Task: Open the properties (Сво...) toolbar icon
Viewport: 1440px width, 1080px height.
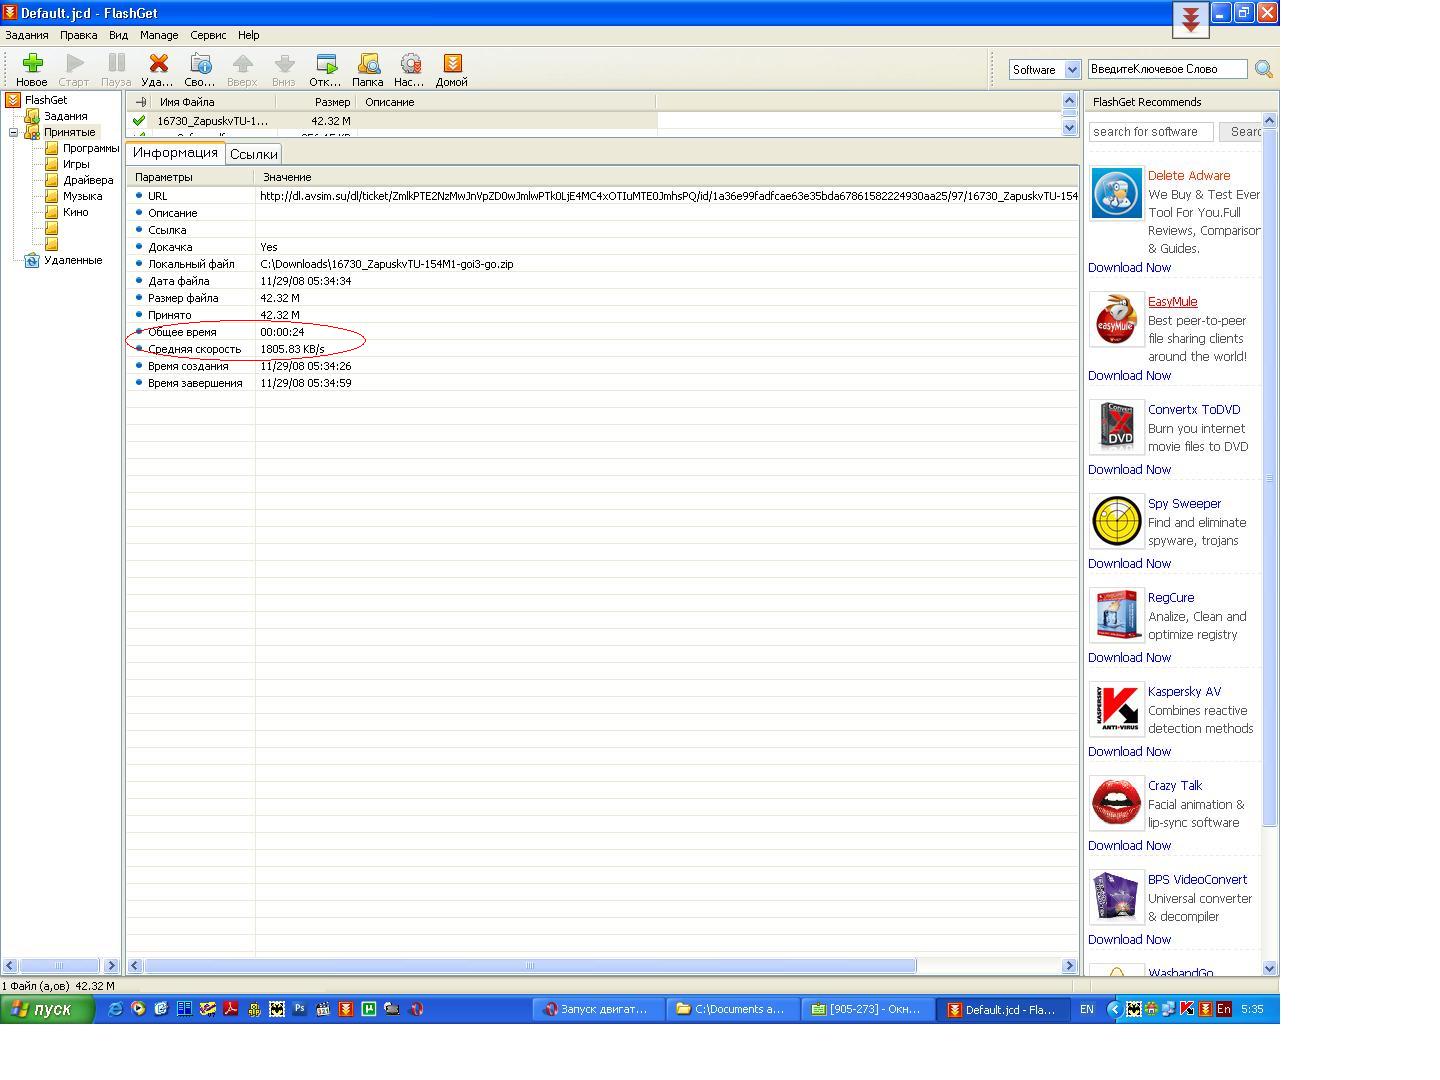Action: coord(200,63)
